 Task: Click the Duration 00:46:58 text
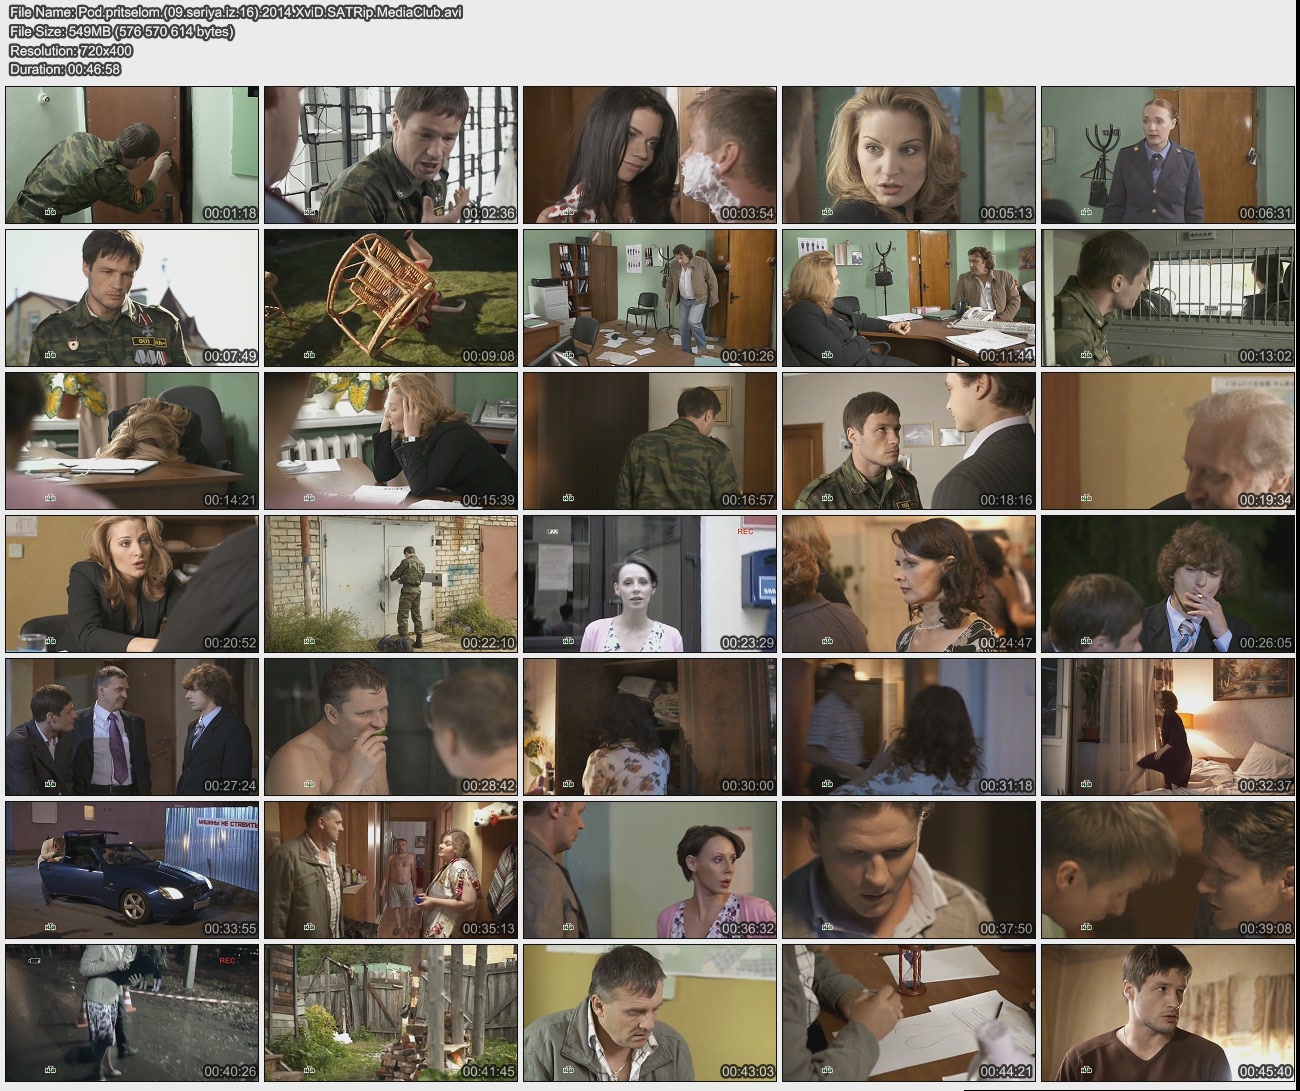(65, 69)
